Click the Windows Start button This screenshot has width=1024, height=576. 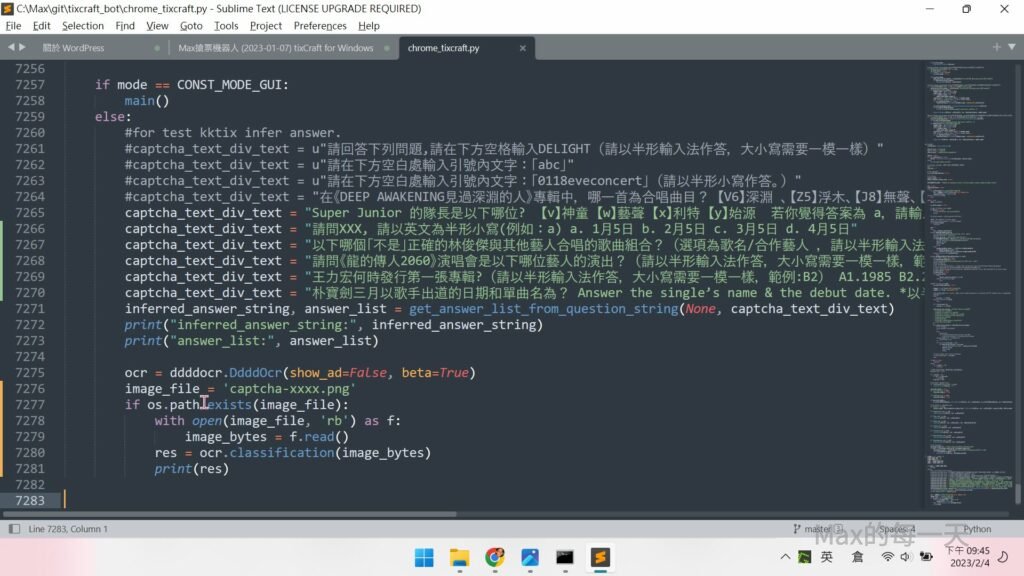(424, 557)
